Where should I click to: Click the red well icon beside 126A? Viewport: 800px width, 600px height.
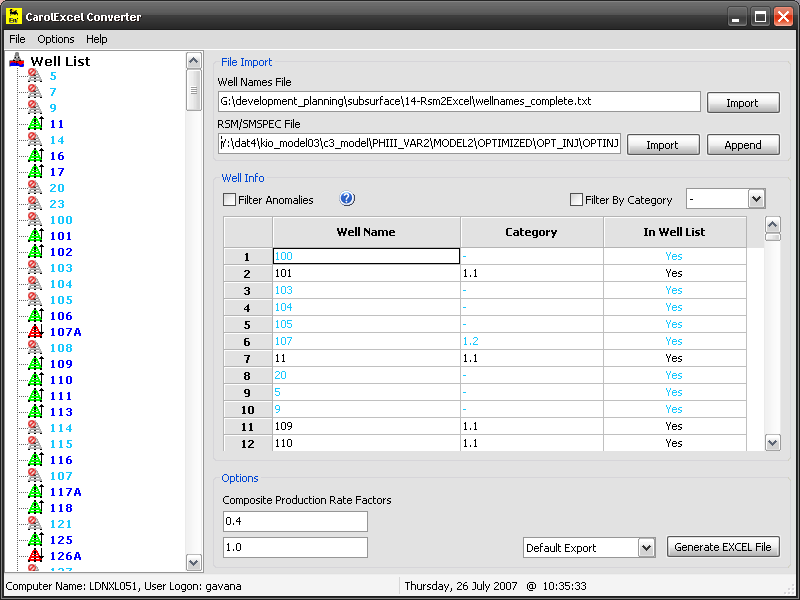coord(34,556)
